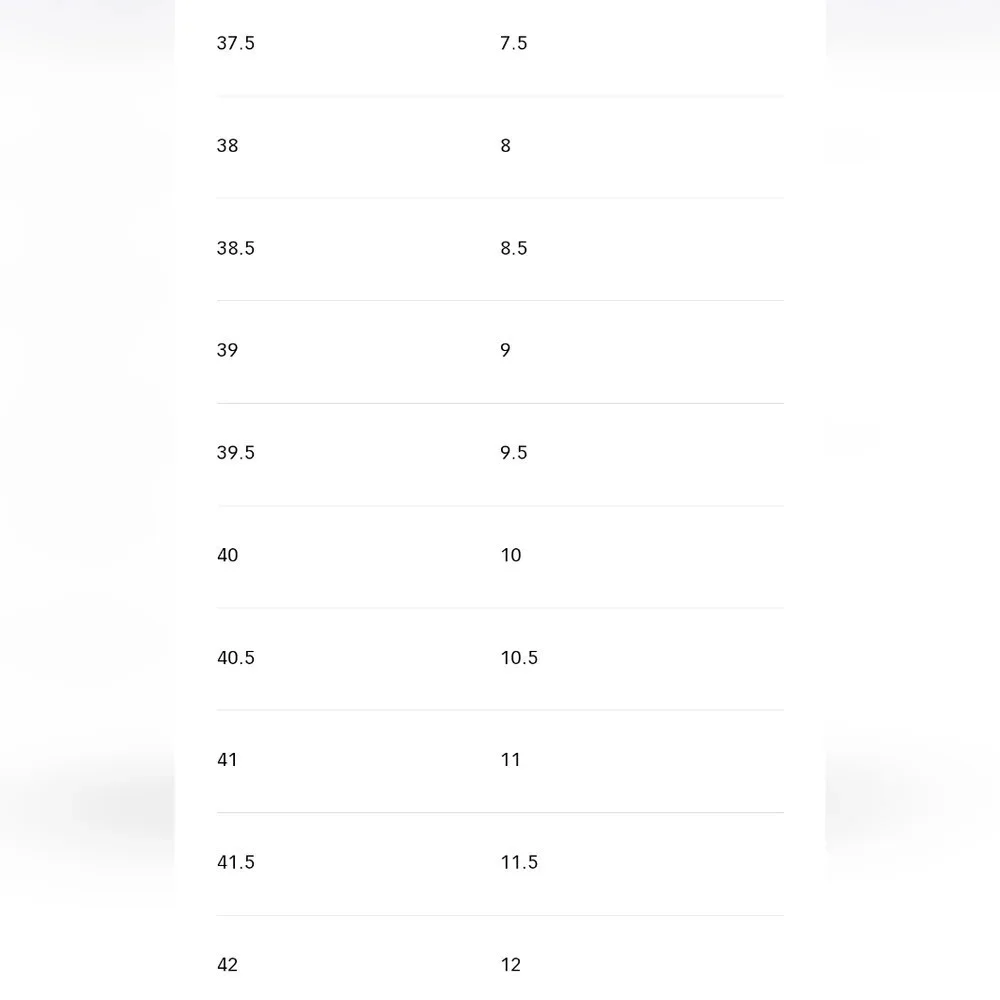
Task: Select the size 9 value
Action: tap(506, 350)
